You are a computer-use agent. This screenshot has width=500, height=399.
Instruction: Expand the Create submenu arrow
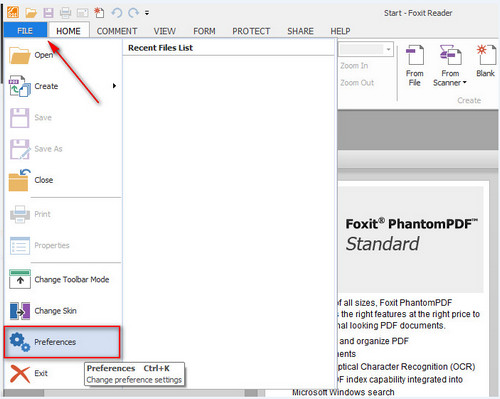114,86
